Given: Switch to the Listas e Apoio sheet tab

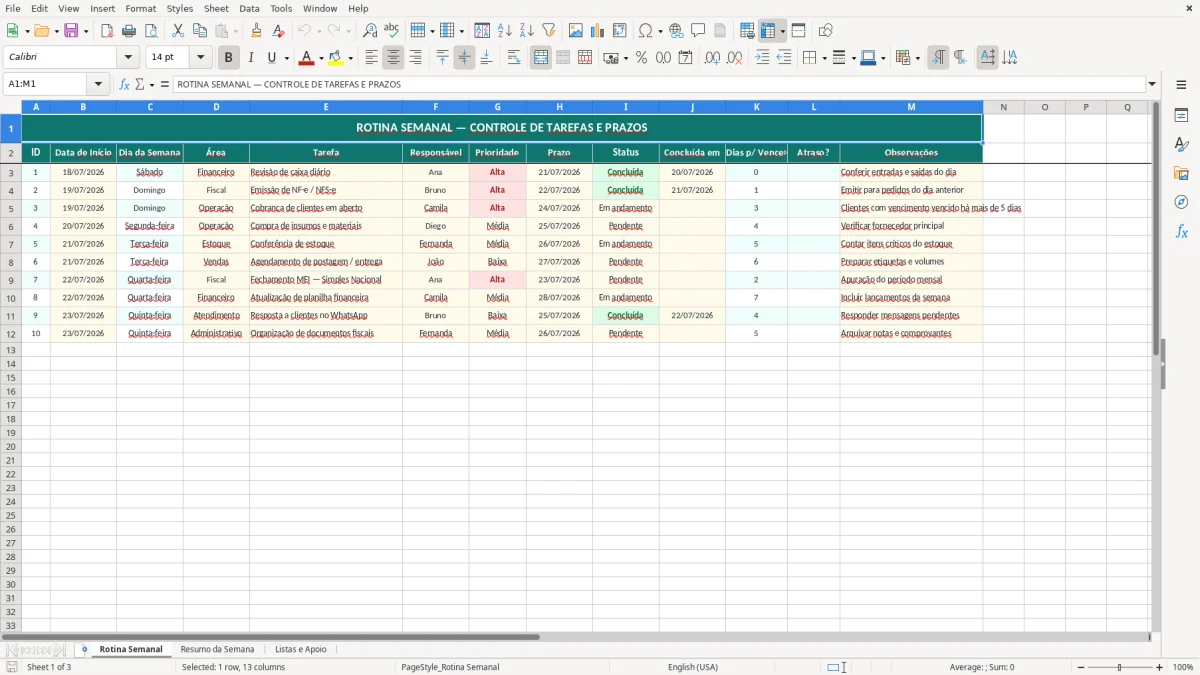Looking at the screenshot, I should click(300, 649).
